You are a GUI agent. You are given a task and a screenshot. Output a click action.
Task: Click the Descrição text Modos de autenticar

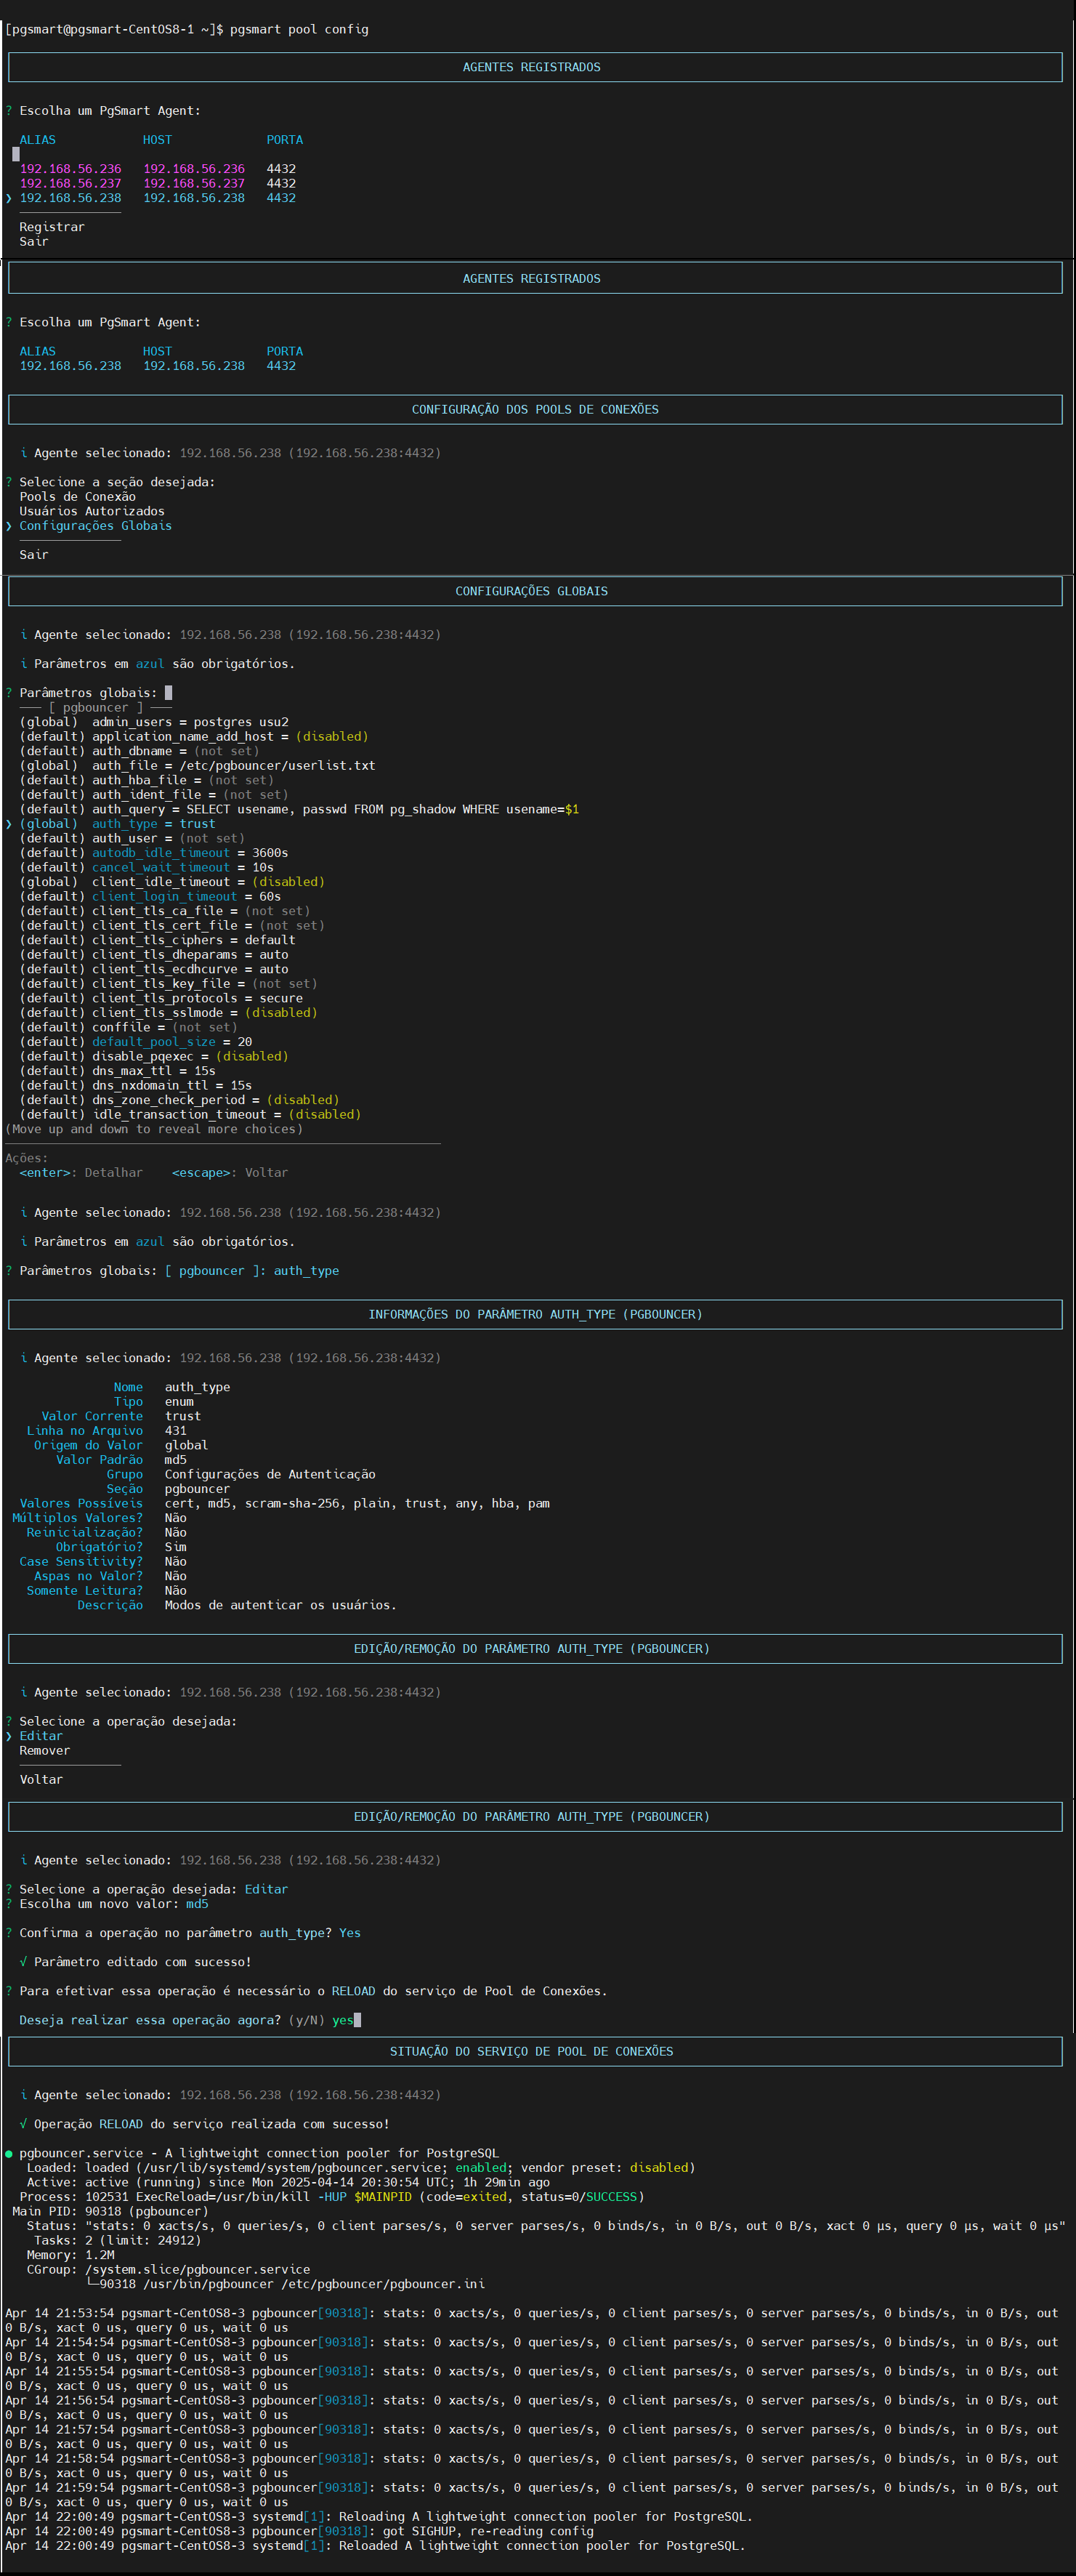(x=281, y=1605)
